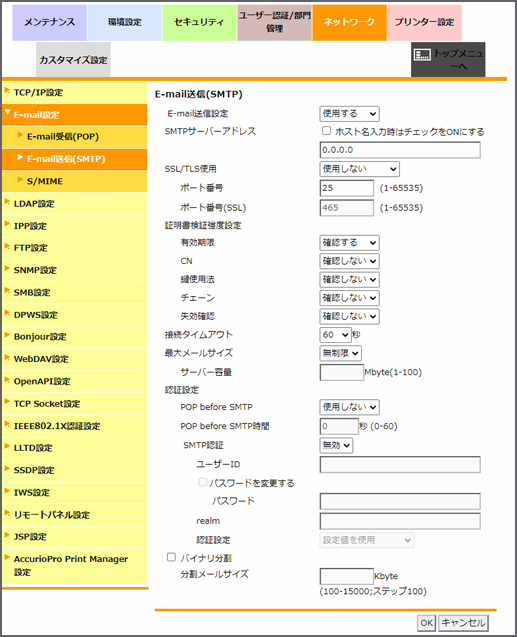
Task: Open the カスタマイズ設定 tab
Action: click(x=73, y=60)
